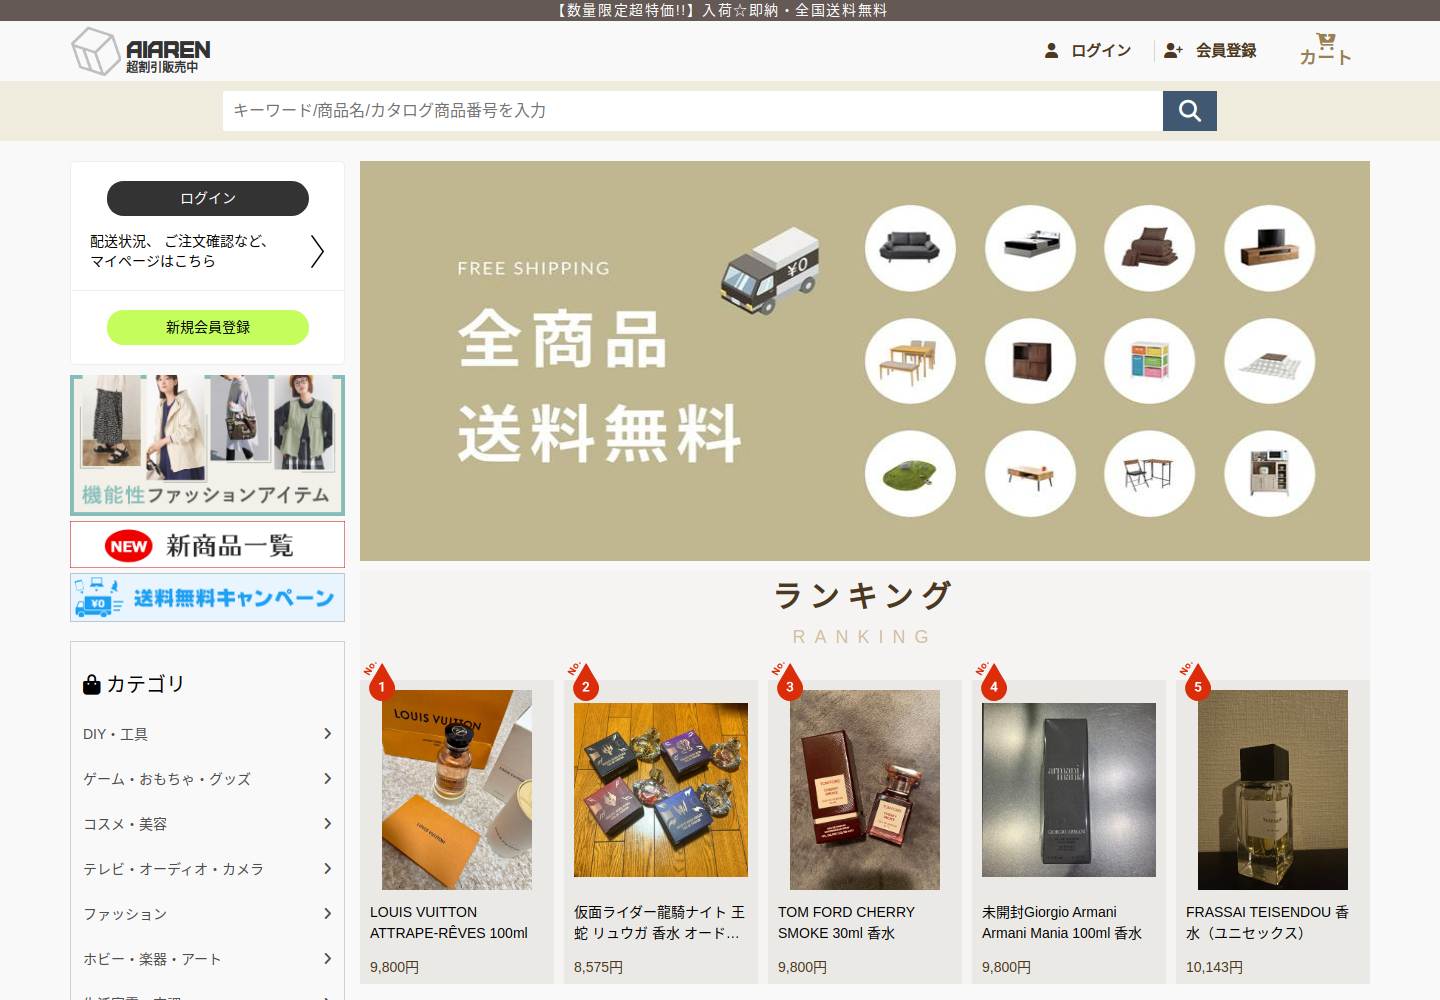Click the 10,143円 price
Screen dimensions: 1440x1000
(x=1214, y=967)
